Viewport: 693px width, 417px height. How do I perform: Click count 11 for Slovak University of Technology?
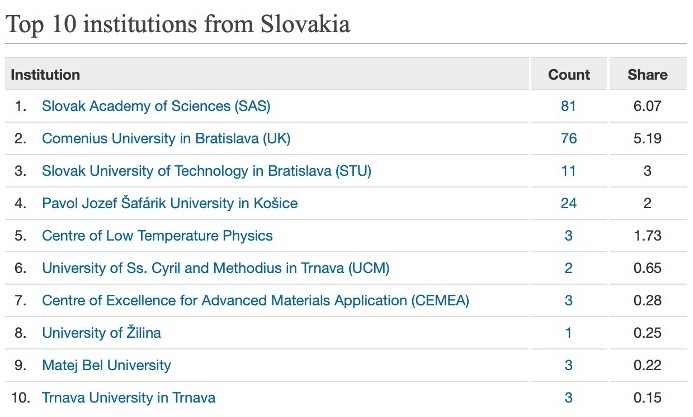pos(568,171)
